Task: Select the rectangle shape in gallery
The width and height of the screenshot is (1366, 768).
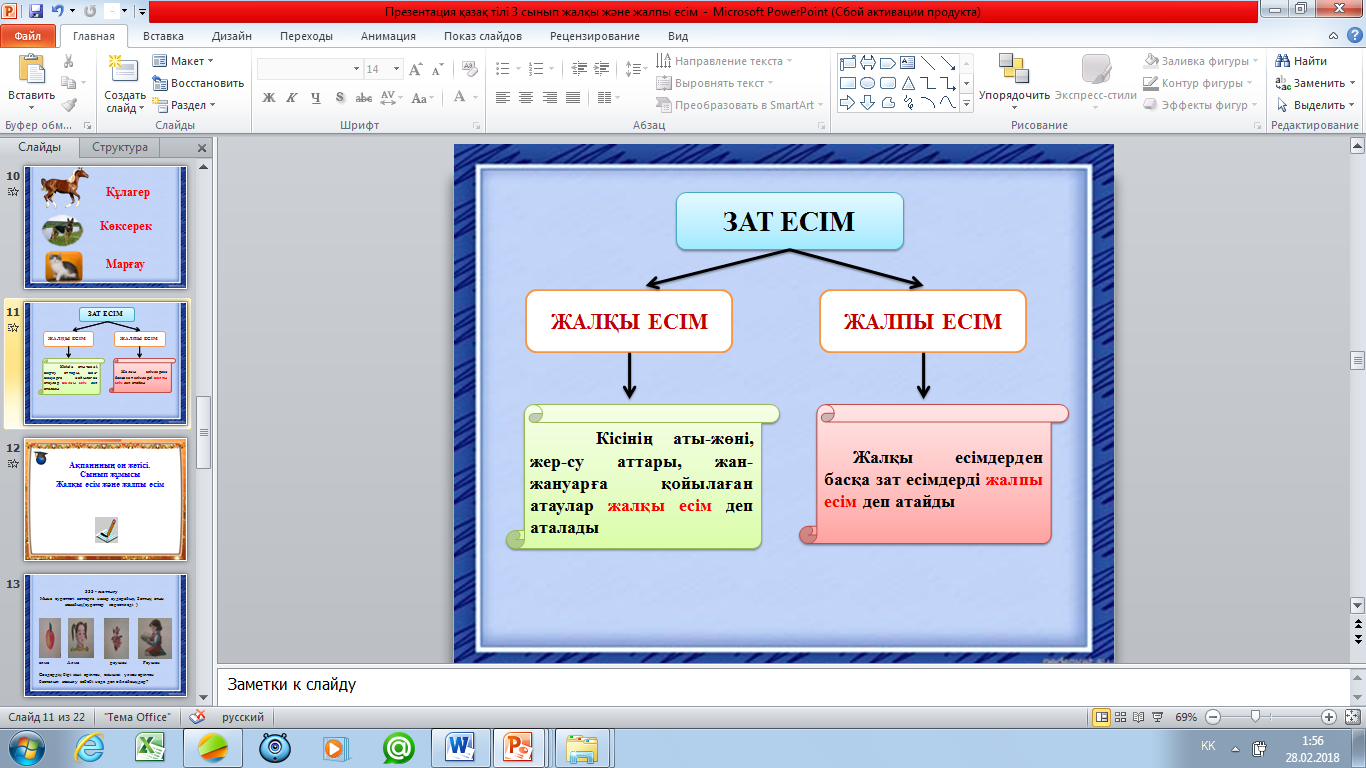Action: tap(847, 82)
